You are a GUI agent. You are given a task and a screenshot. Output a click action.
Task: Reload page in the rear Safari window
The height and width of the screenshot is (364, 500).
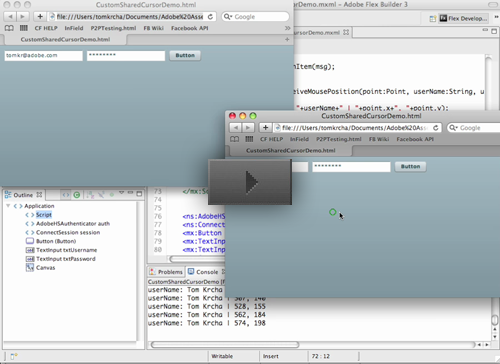pyautogui.click(x=210, y=17)
